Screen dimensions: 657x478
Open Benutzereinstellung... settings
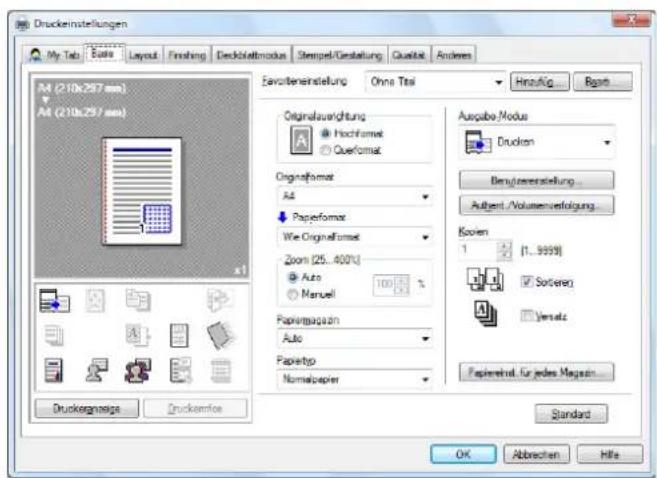pos(536,181)
